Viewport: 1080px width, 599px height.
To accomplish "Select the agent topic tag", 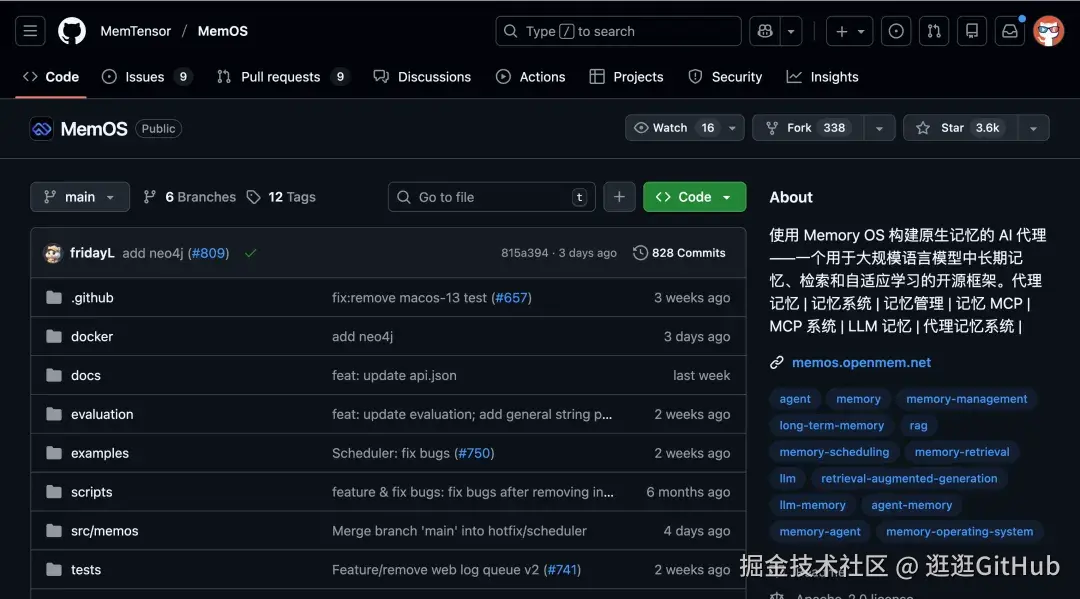I will 795,399.
